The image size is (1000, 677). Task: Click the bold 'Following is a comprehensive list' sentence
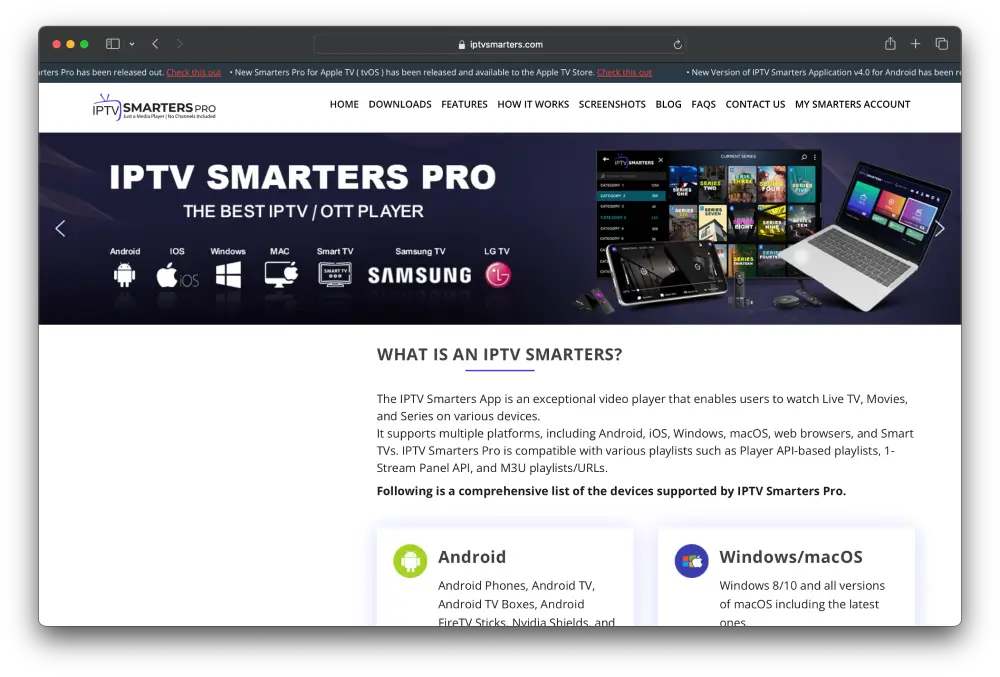click(x=611, y=491)
